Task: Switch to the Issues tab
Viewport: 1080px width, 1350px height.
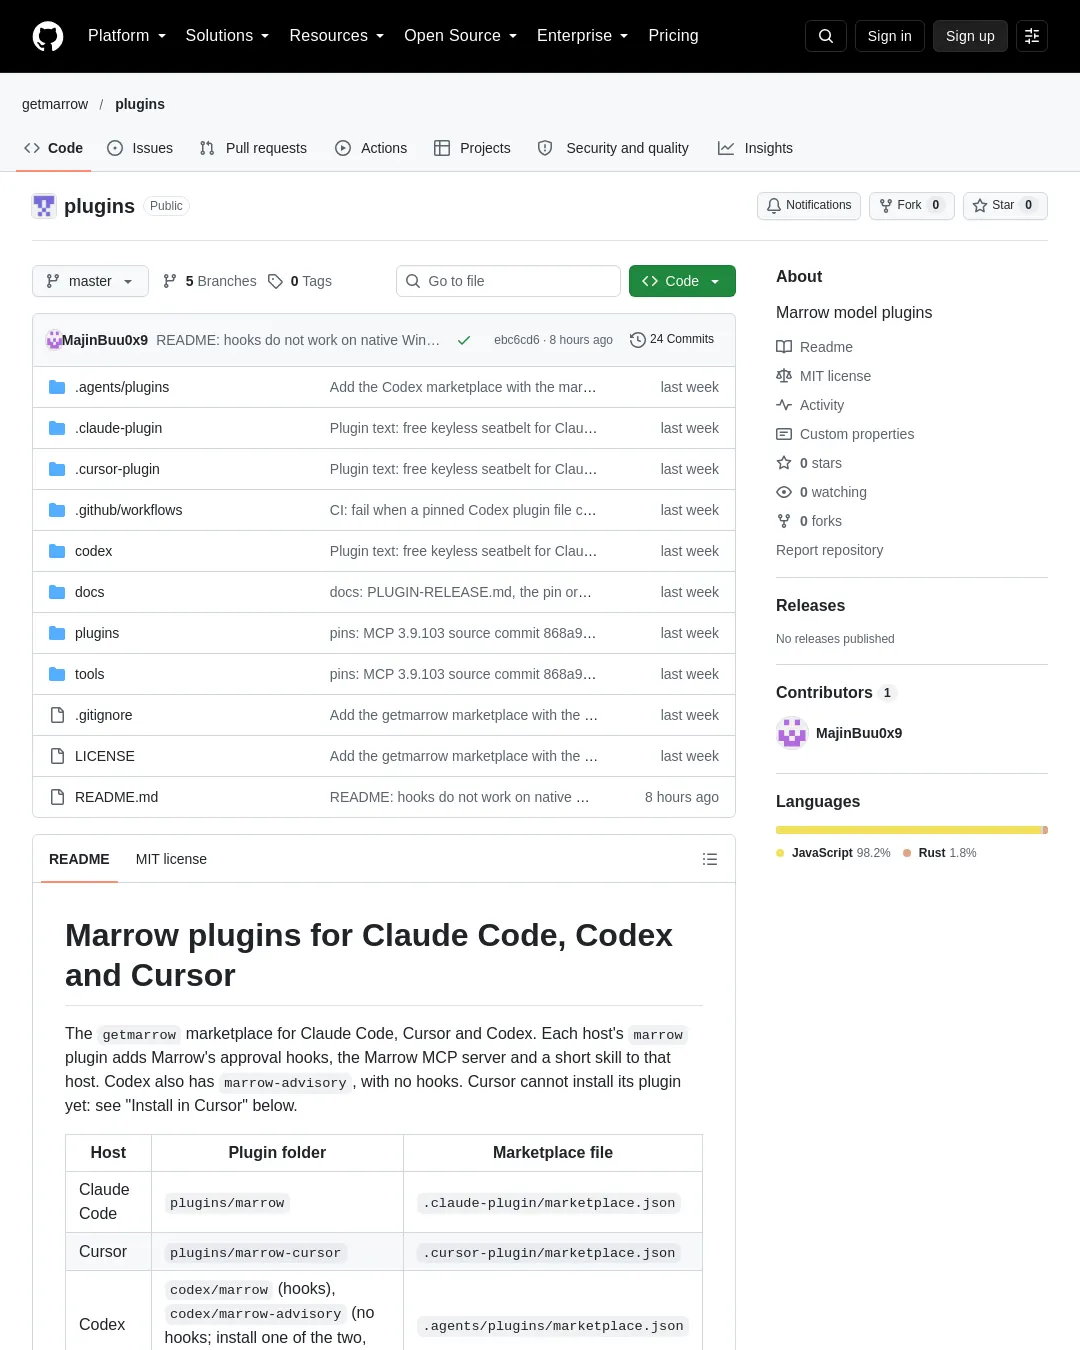Action: pos(140,148)
